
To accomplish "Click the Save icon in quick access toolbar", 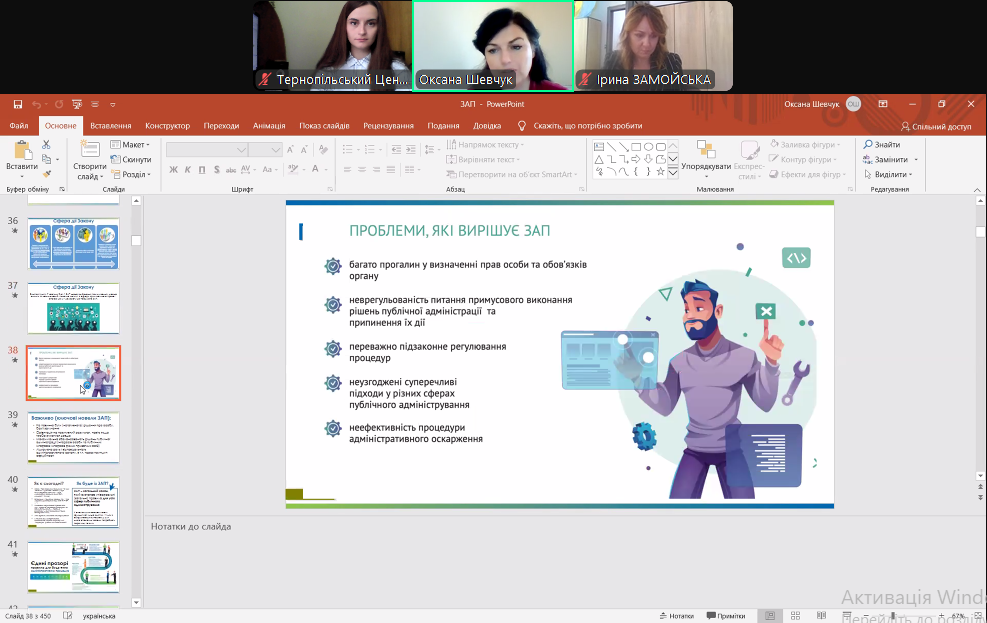I will (16, 104).
